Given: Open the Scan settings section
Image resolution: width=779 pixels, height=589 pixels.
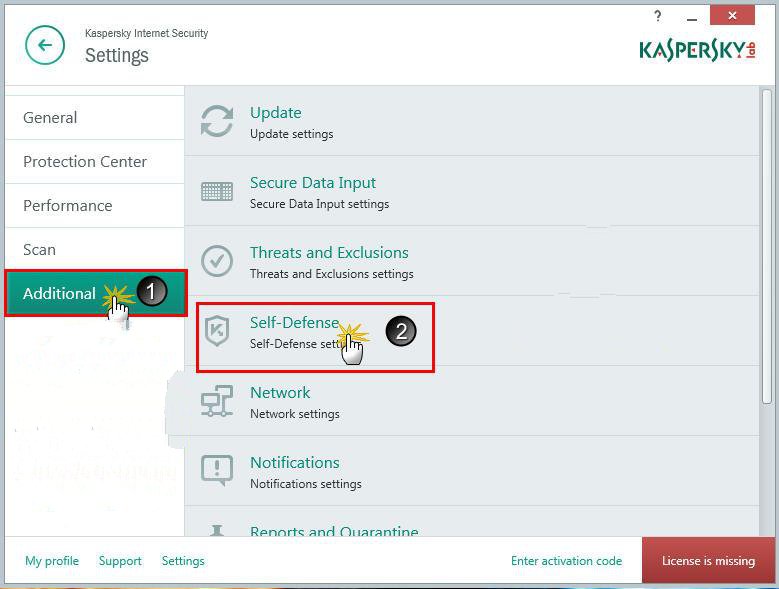Looking at the screenshot, I should click(x=94, y=249).
